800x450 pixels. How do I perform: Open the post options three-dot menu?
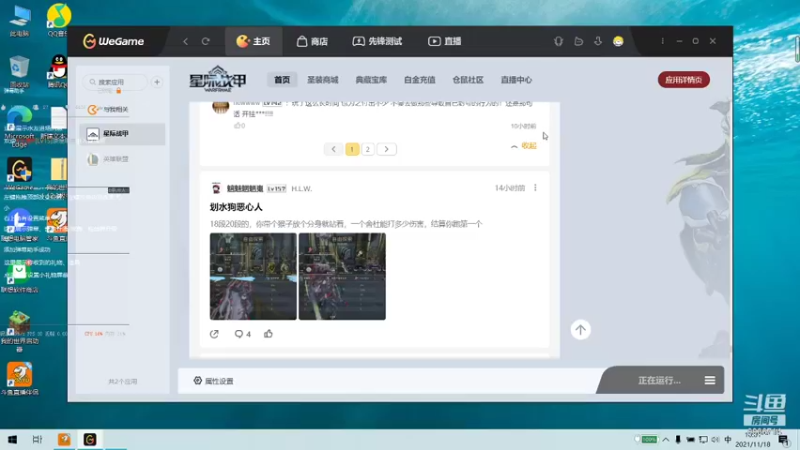535,188
